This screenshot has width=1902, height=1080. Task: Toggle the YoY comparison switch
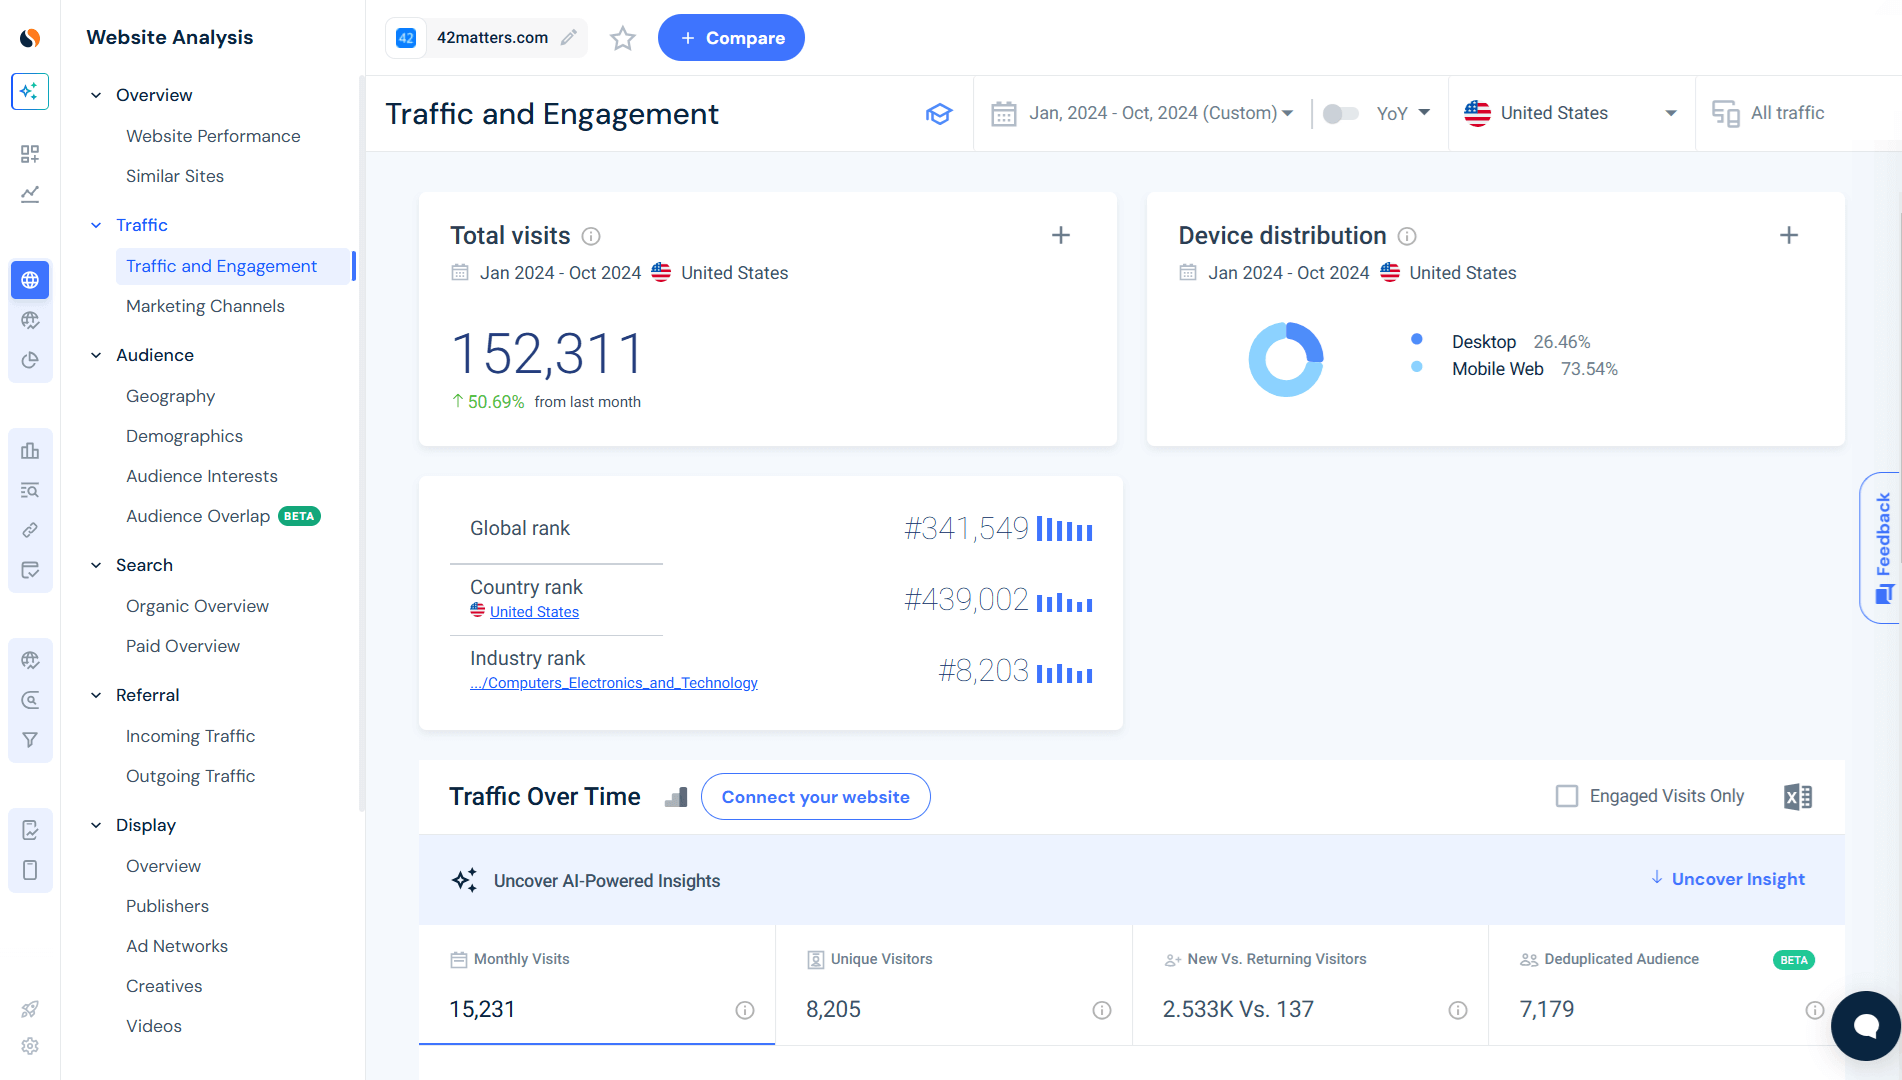(x=1340, y=113)
